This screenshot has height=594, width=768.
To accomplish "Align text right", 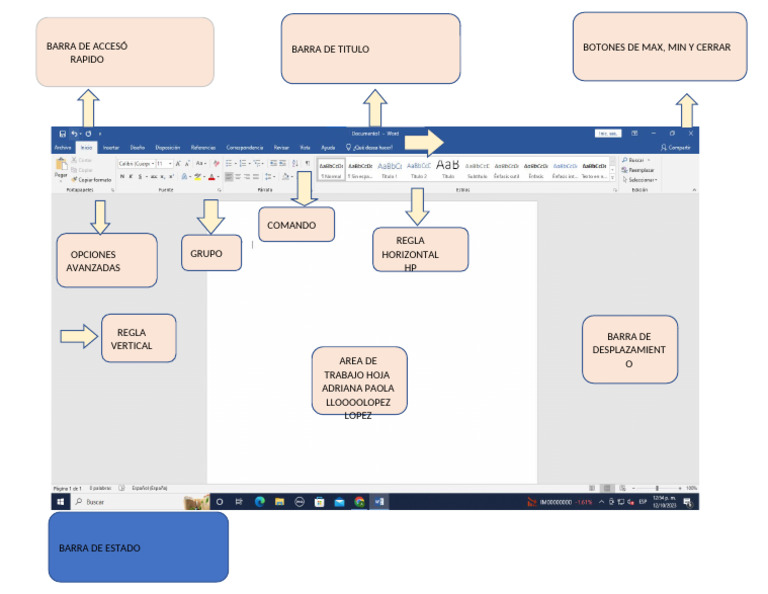I will tap(246, 176).
